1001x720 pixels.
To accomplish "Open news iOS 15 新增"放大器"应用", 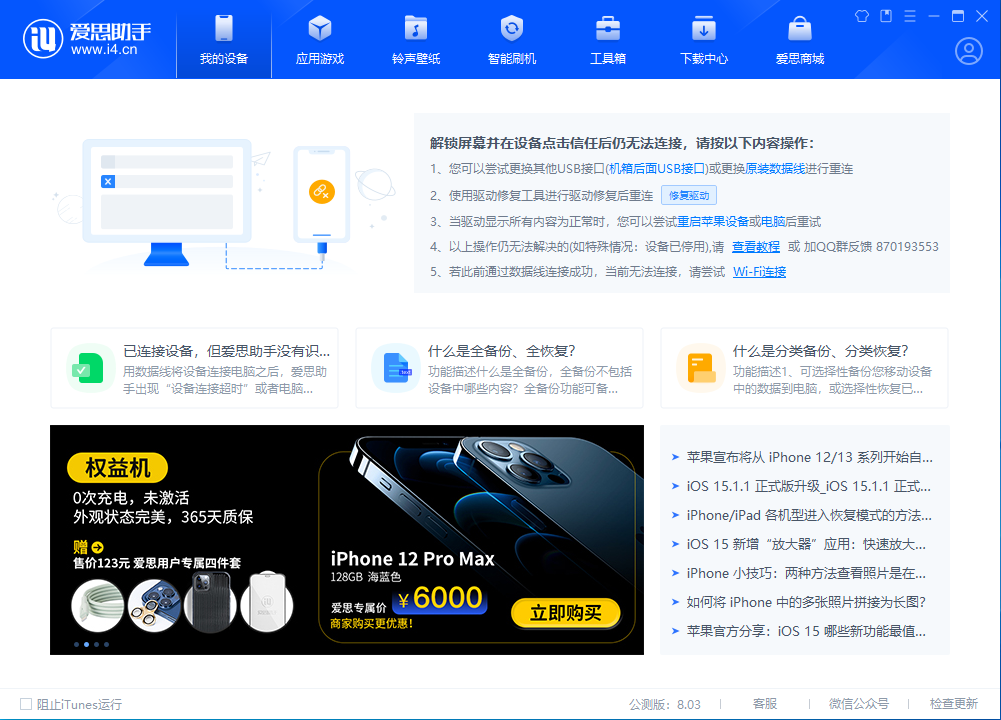I will pos(806,544).
